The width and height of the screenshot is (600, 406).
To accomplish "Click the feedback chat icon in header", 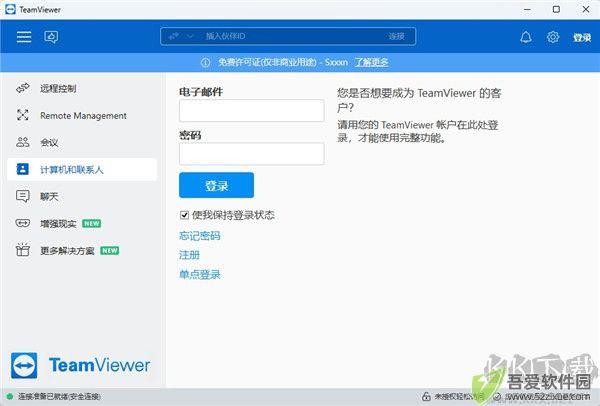I will (x=51, y=37).
